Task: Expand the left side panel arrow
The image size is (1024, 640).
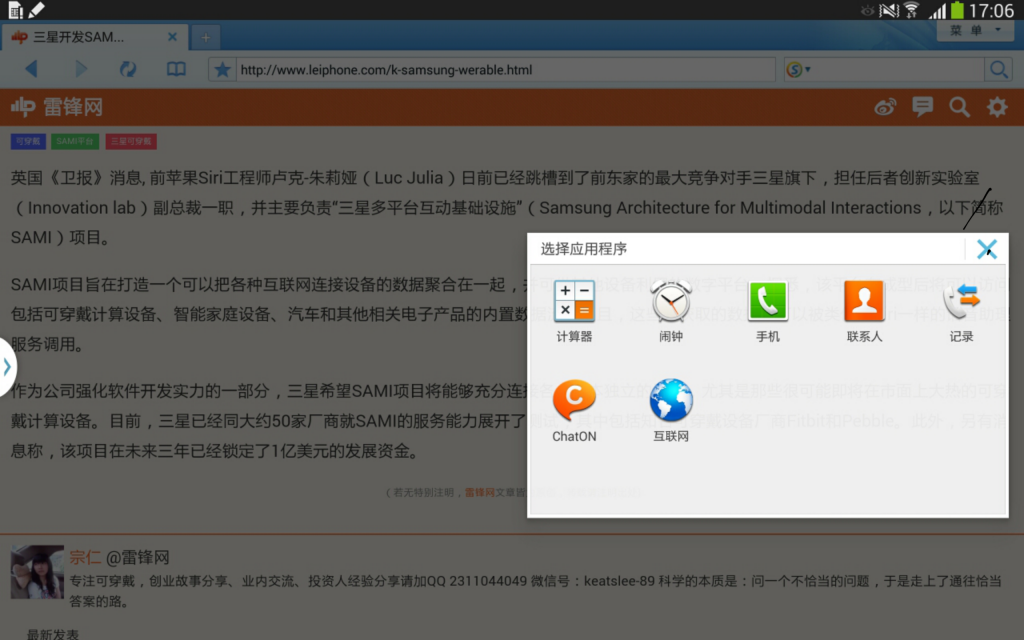Action: [7, 367]
